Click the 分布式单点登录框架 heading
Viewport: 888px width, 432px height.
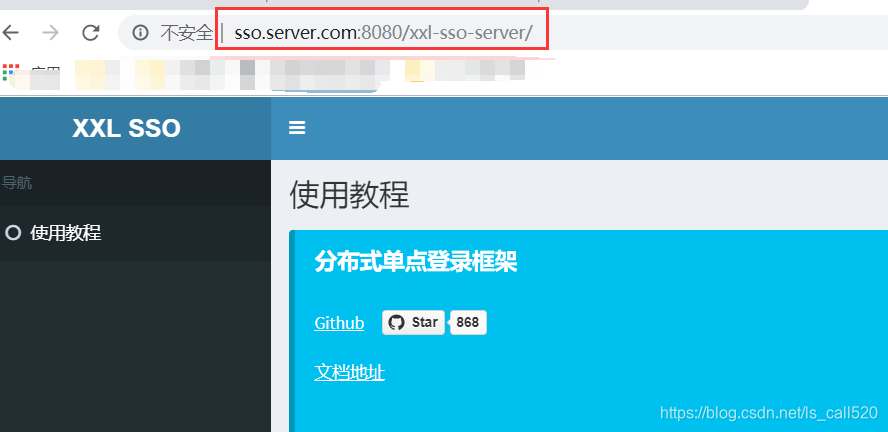point(416,262)
